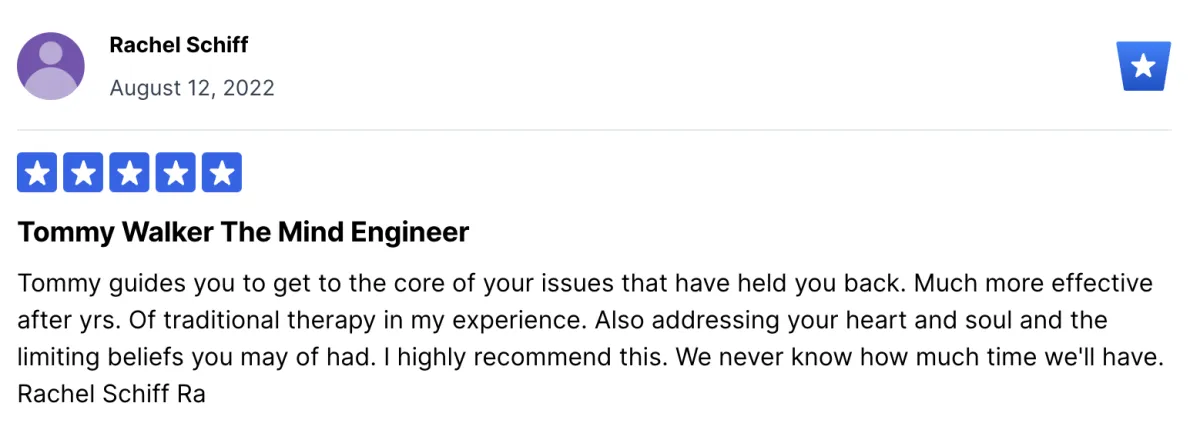Viewport: 1200px width, 443px height.
Task: Click the words 'limiting beliefs' in review
Action: (x=95, y=357)
